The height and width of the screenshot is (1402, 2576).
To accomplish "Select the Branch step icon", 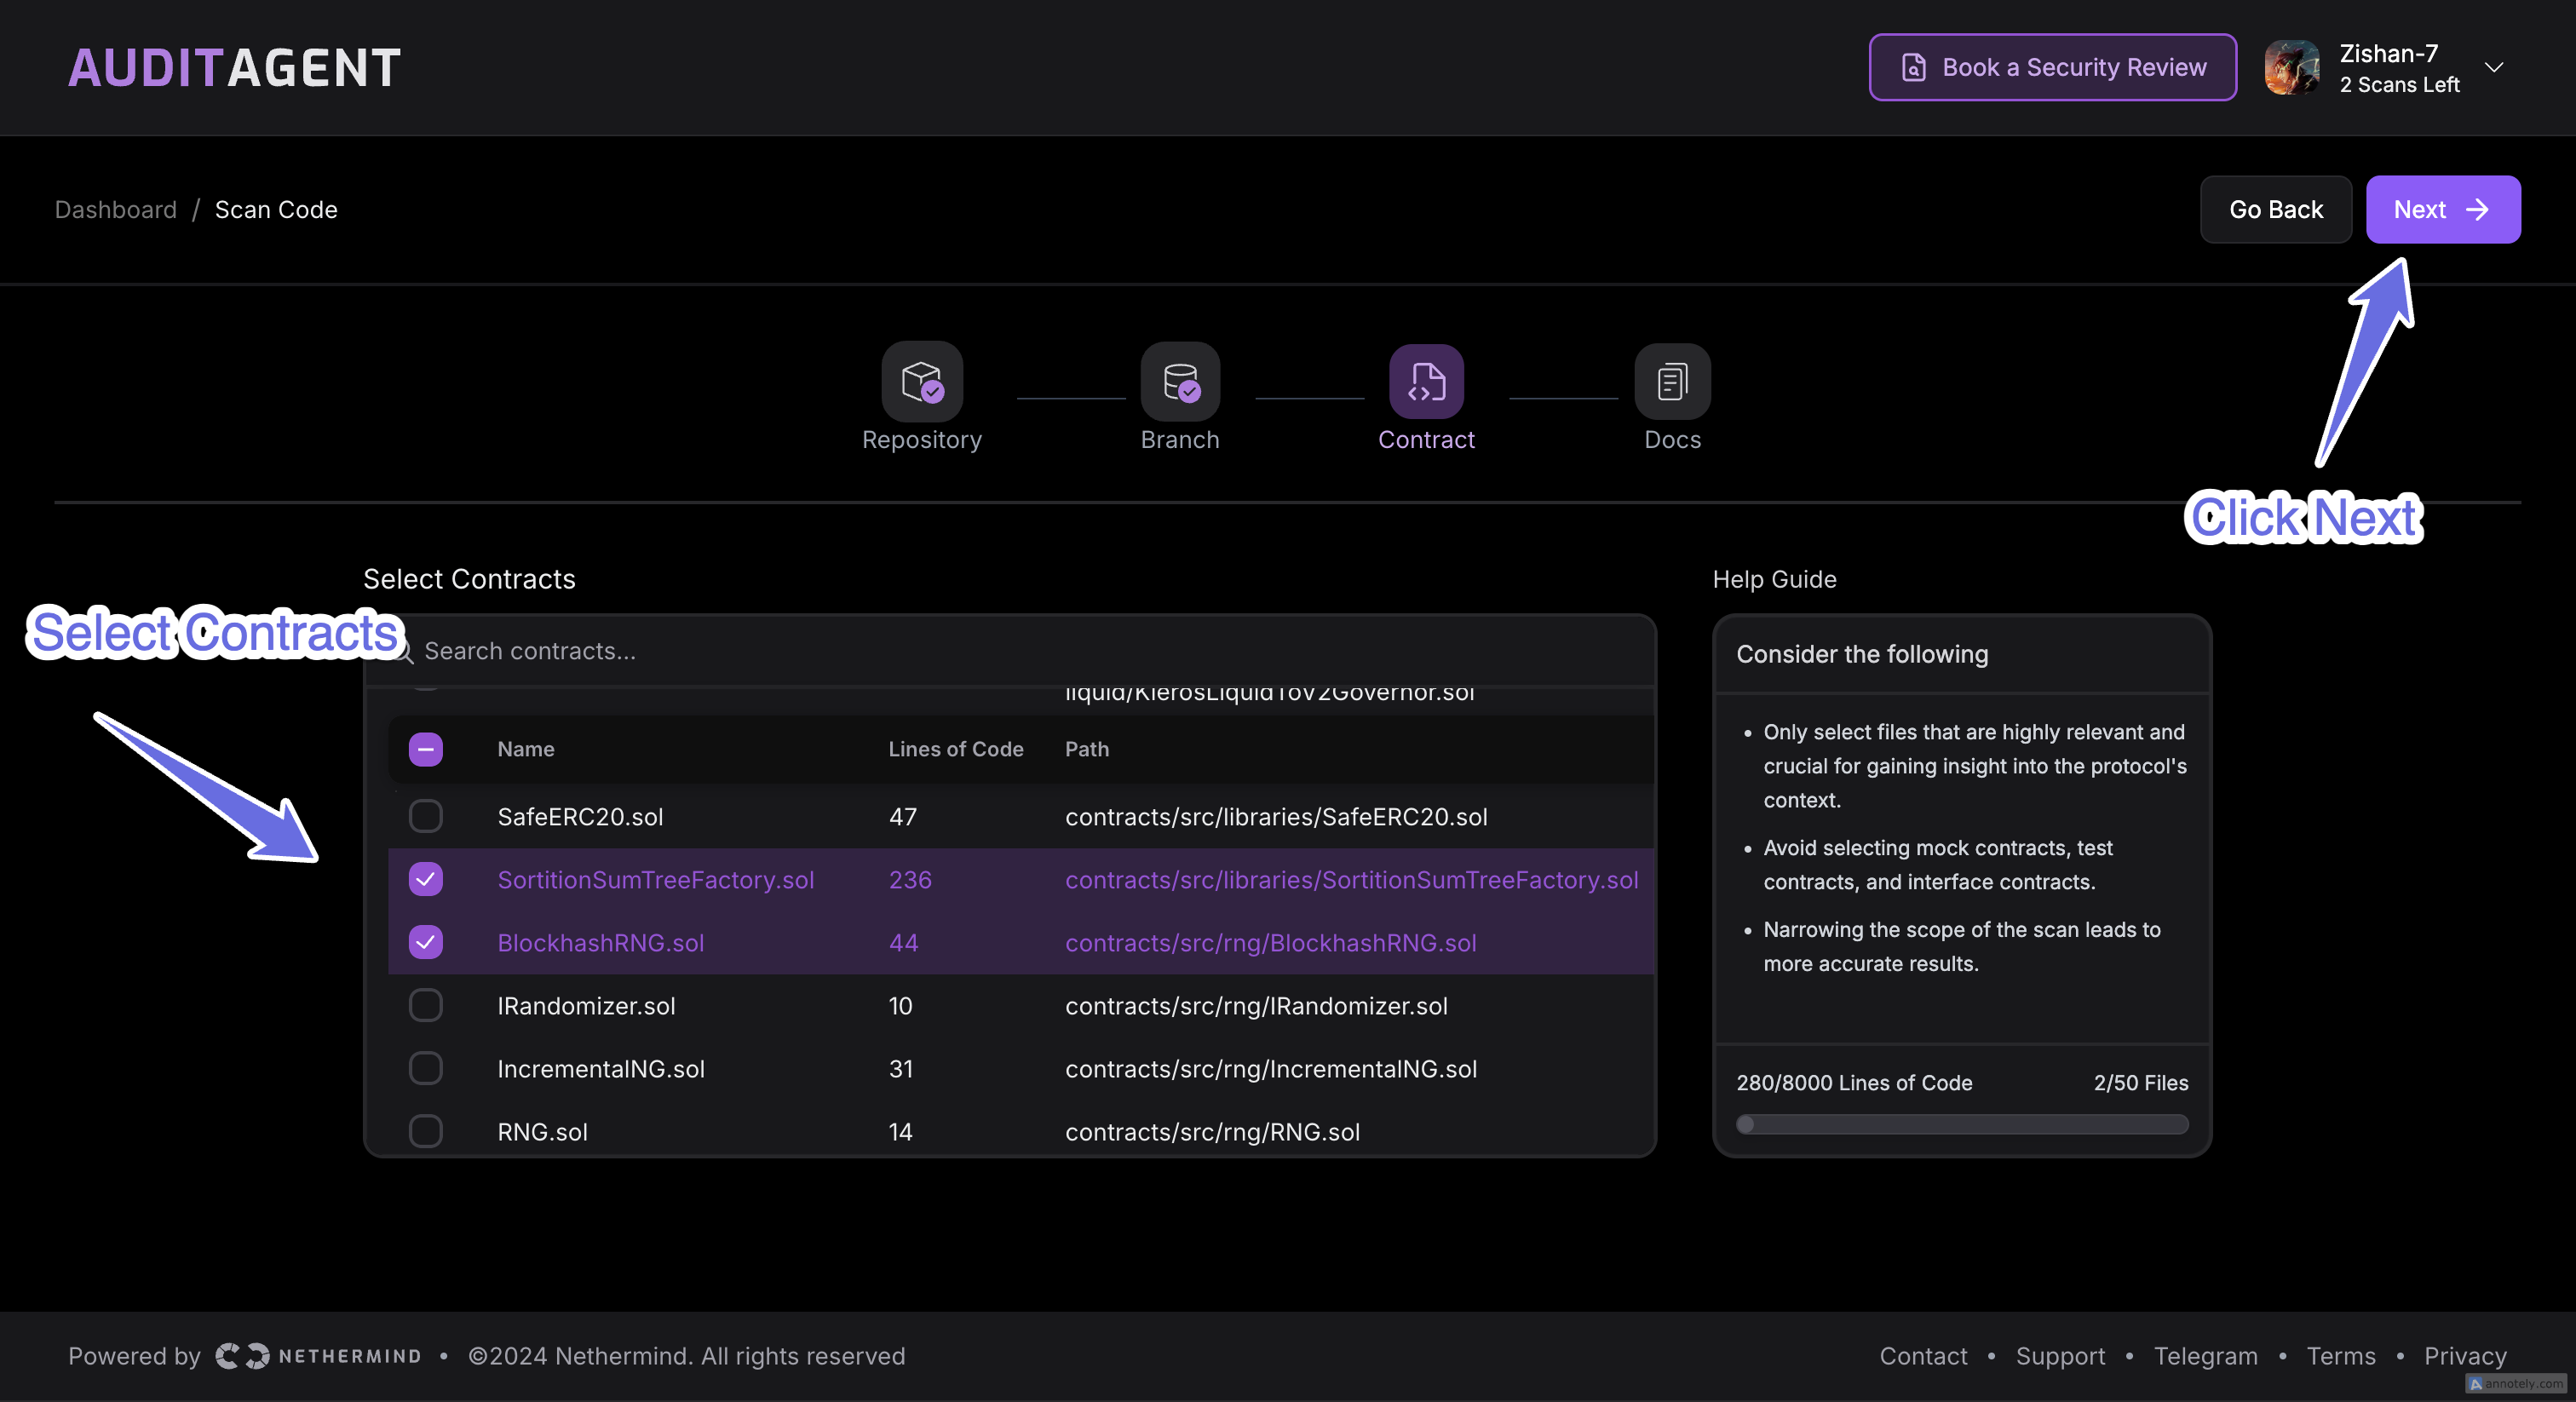I will (x=1180, y=382).
